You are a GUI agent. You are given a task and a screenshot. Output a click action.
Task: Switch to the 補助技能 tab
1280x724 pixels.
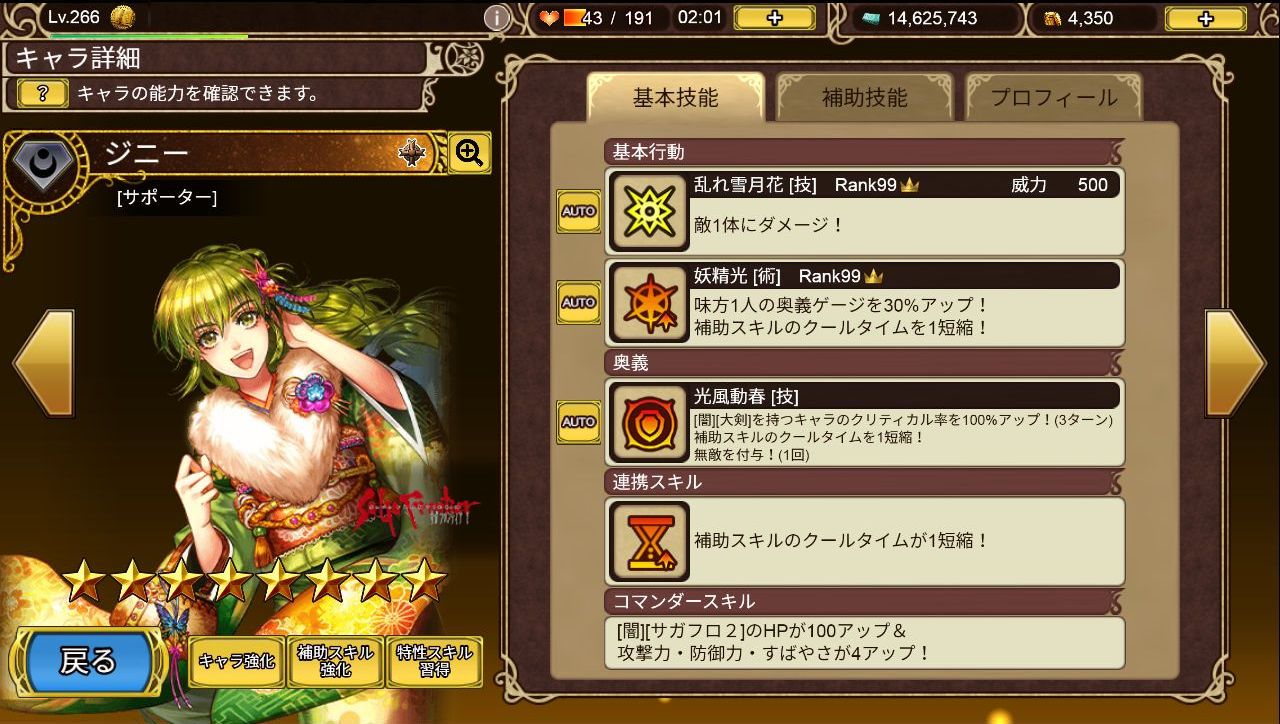[864, 97]
